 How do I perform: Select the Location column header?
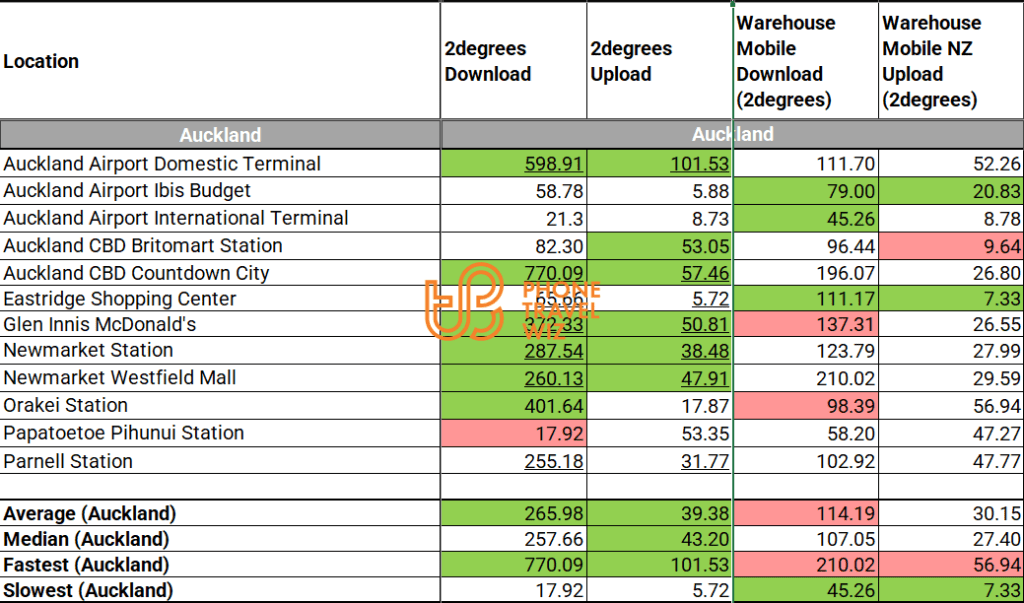click(41, 61)
